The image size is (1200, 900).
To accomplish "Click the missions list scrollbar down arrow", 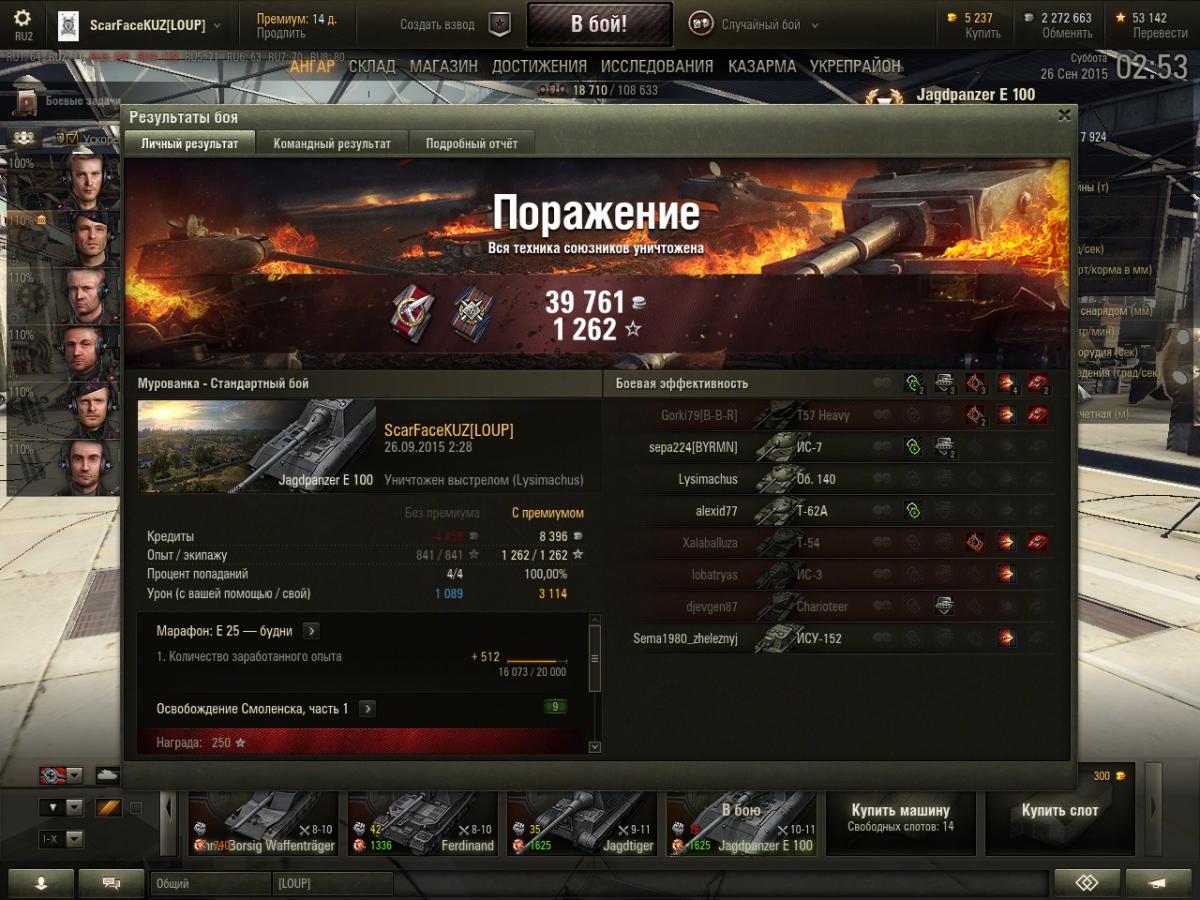I will pos(595,746).
